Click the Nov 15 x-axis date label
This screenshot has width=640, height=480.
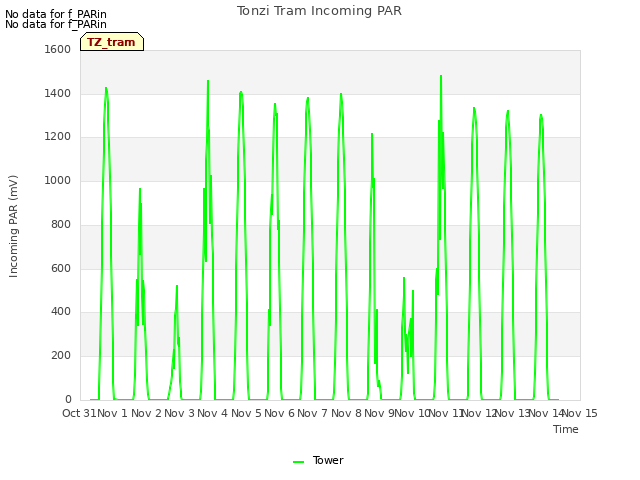tap(580, 413)
